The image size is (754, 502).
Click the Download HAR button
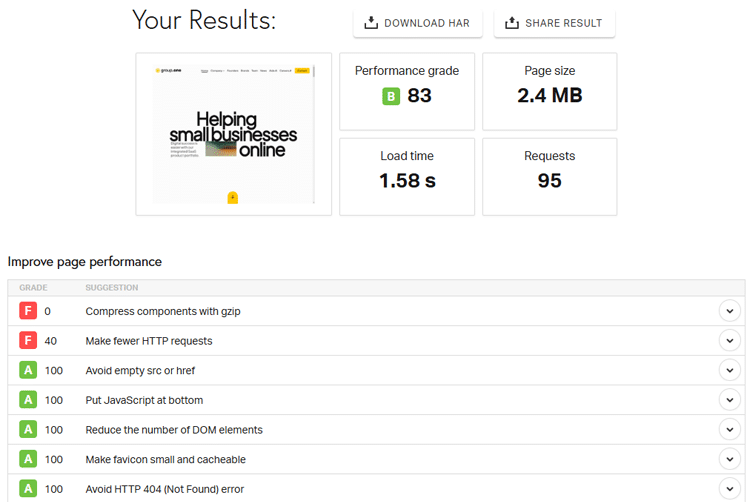417,23
